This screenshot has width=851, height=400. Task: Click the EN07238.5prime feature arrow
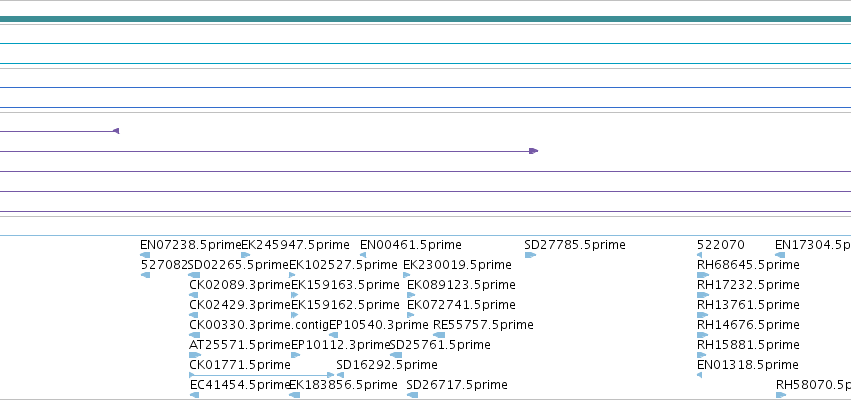tap(145, 255)
